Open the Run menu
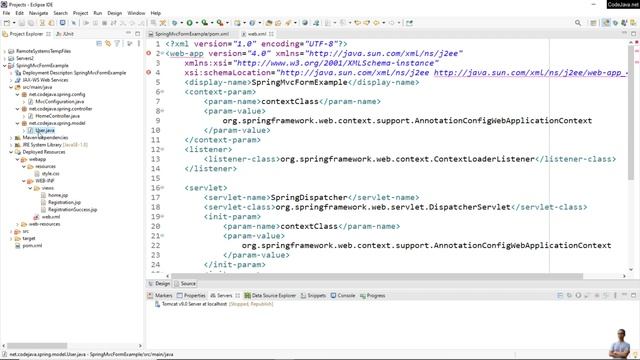The height and width of the screenshot is (360, 640). (x=98, y=13)
